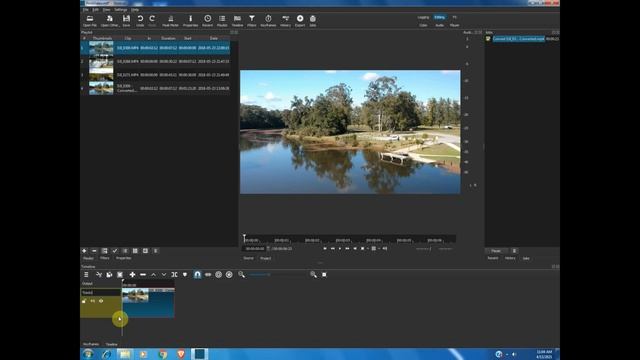Click the timeline zoom out magnifier
The width and height of the screenshot is (640, 360).
(241, 275)
